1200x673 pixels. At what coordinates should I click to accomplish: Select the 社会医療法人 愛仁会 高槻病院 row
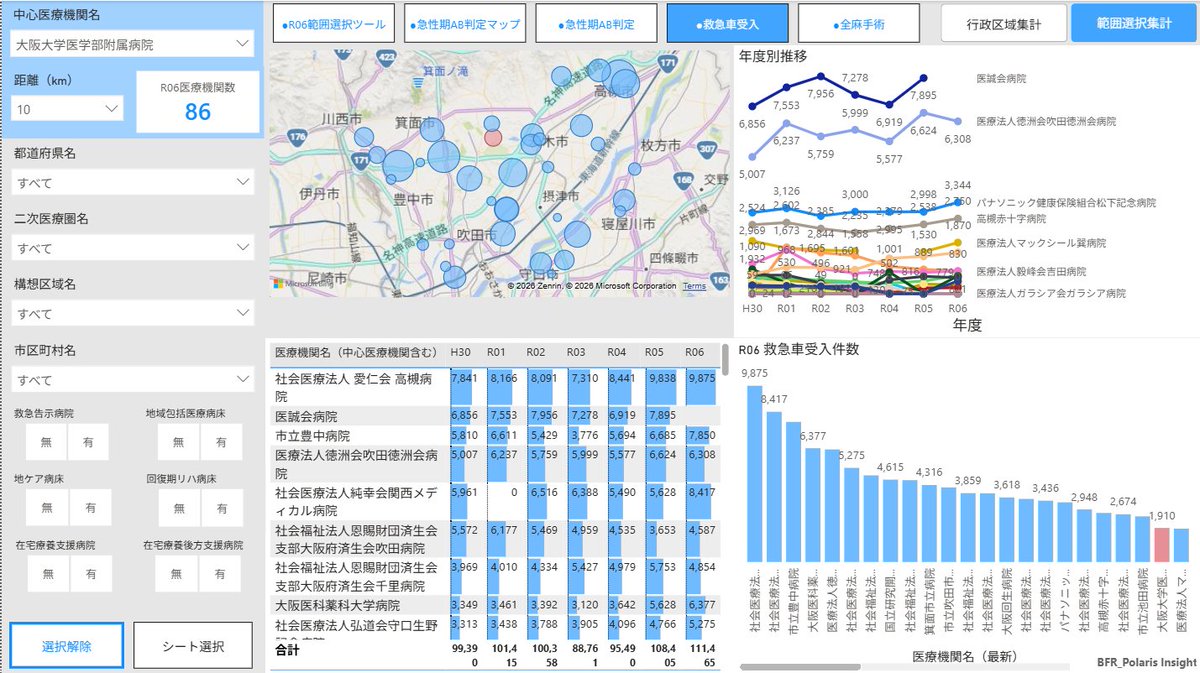point(495,387)
